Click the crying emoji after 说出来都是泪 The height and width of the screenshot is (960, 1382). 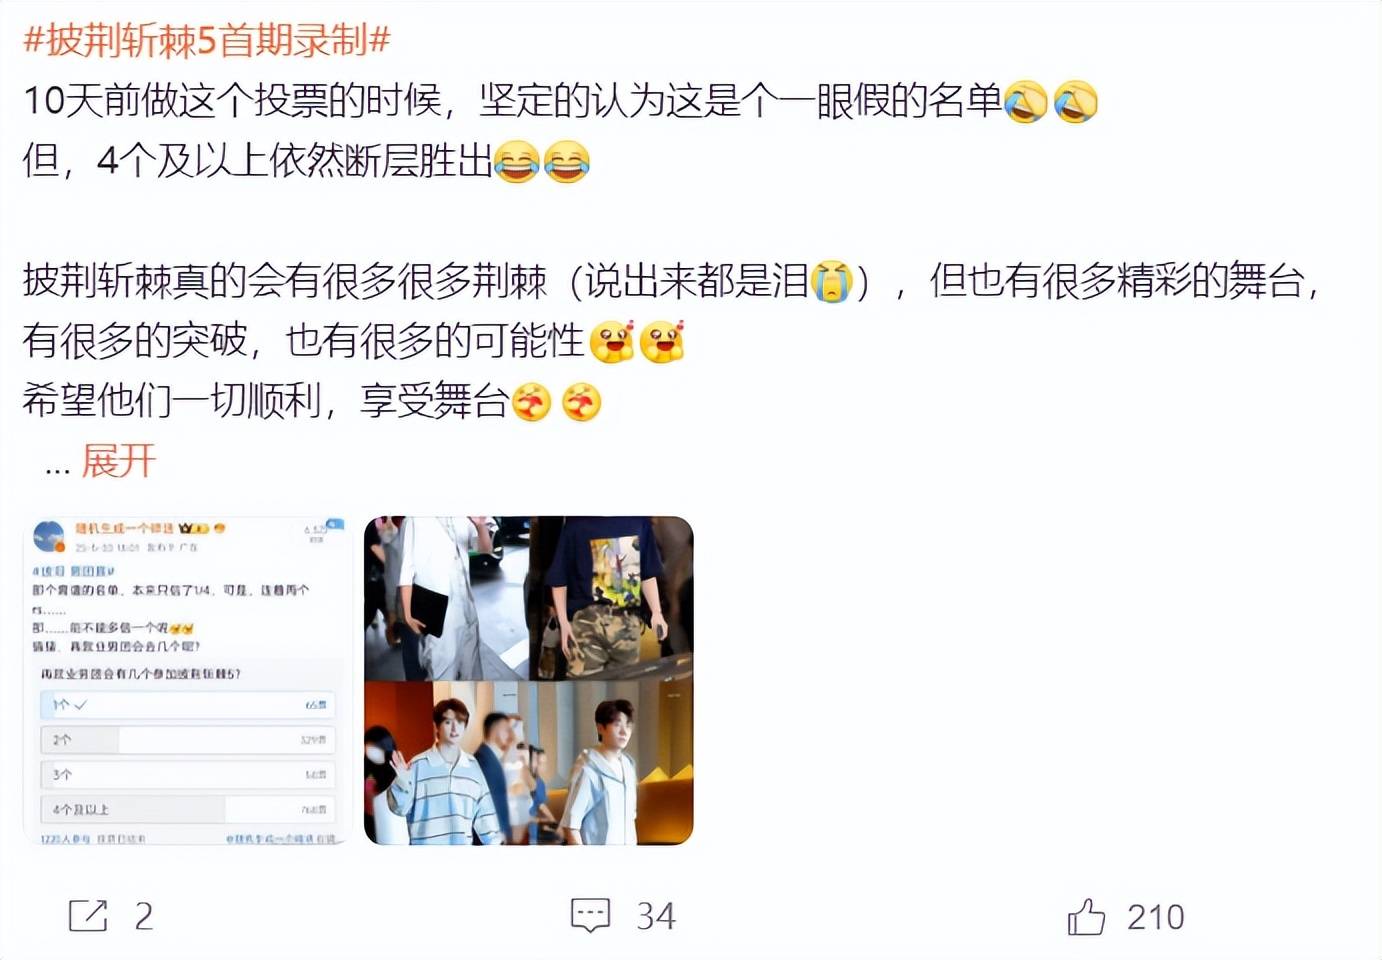click(832, 282)
